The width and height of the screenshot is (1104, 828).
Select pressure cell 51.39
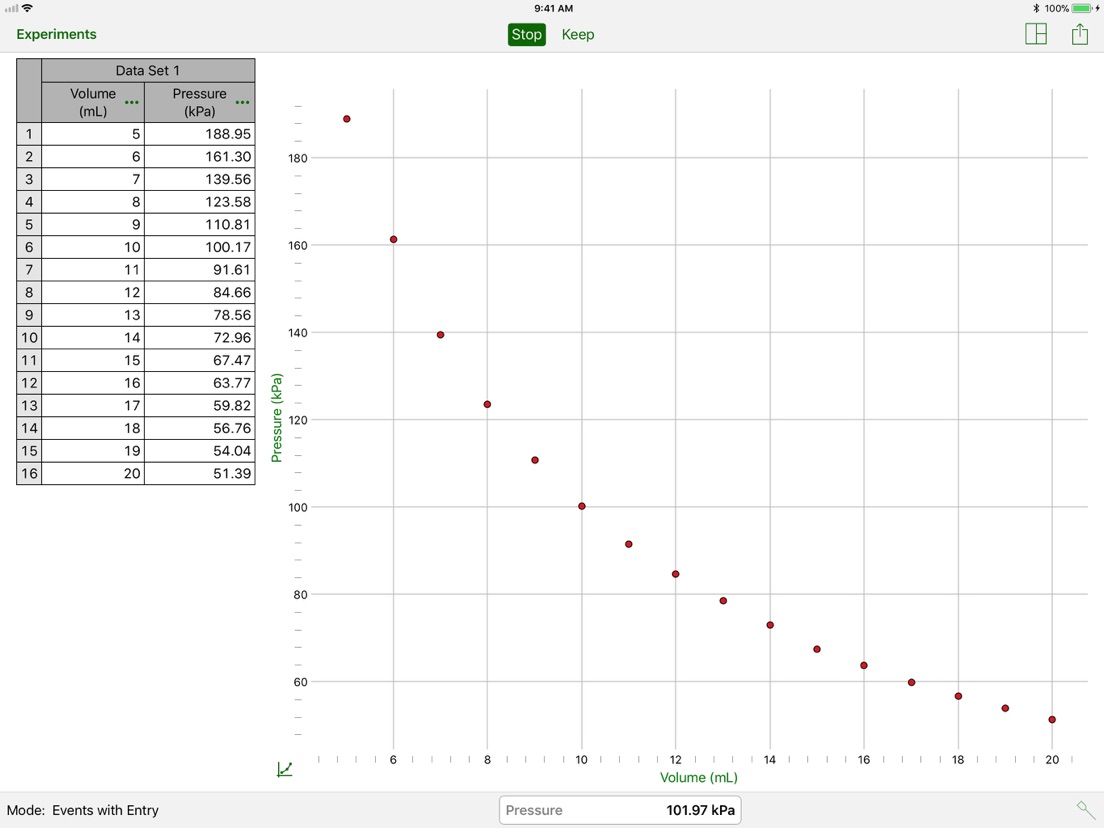(x=200, y=473)
